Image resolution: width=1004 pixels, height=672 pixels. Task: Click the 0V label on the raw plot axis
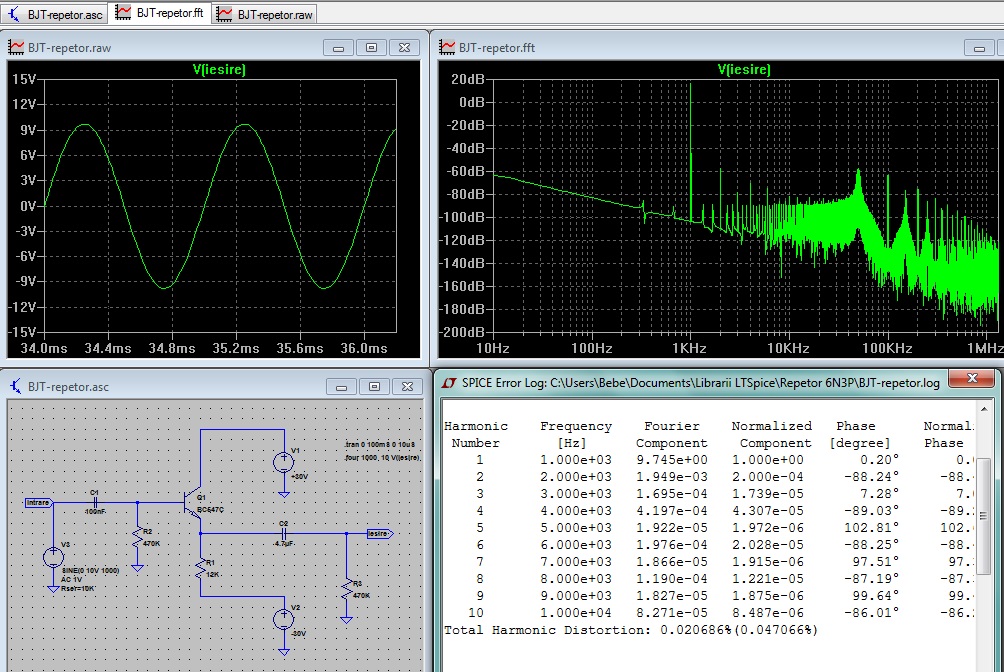[28, 206]
